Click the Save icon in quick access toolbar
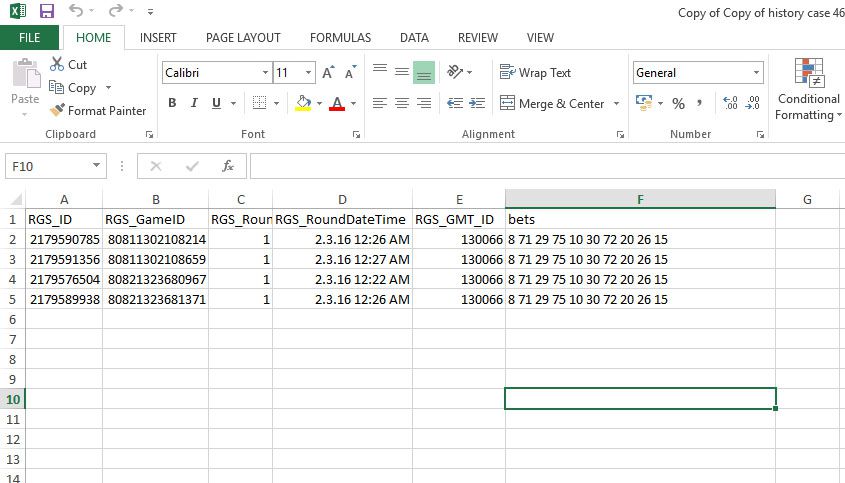Screen dimensions: 845x483 [47, 11]
